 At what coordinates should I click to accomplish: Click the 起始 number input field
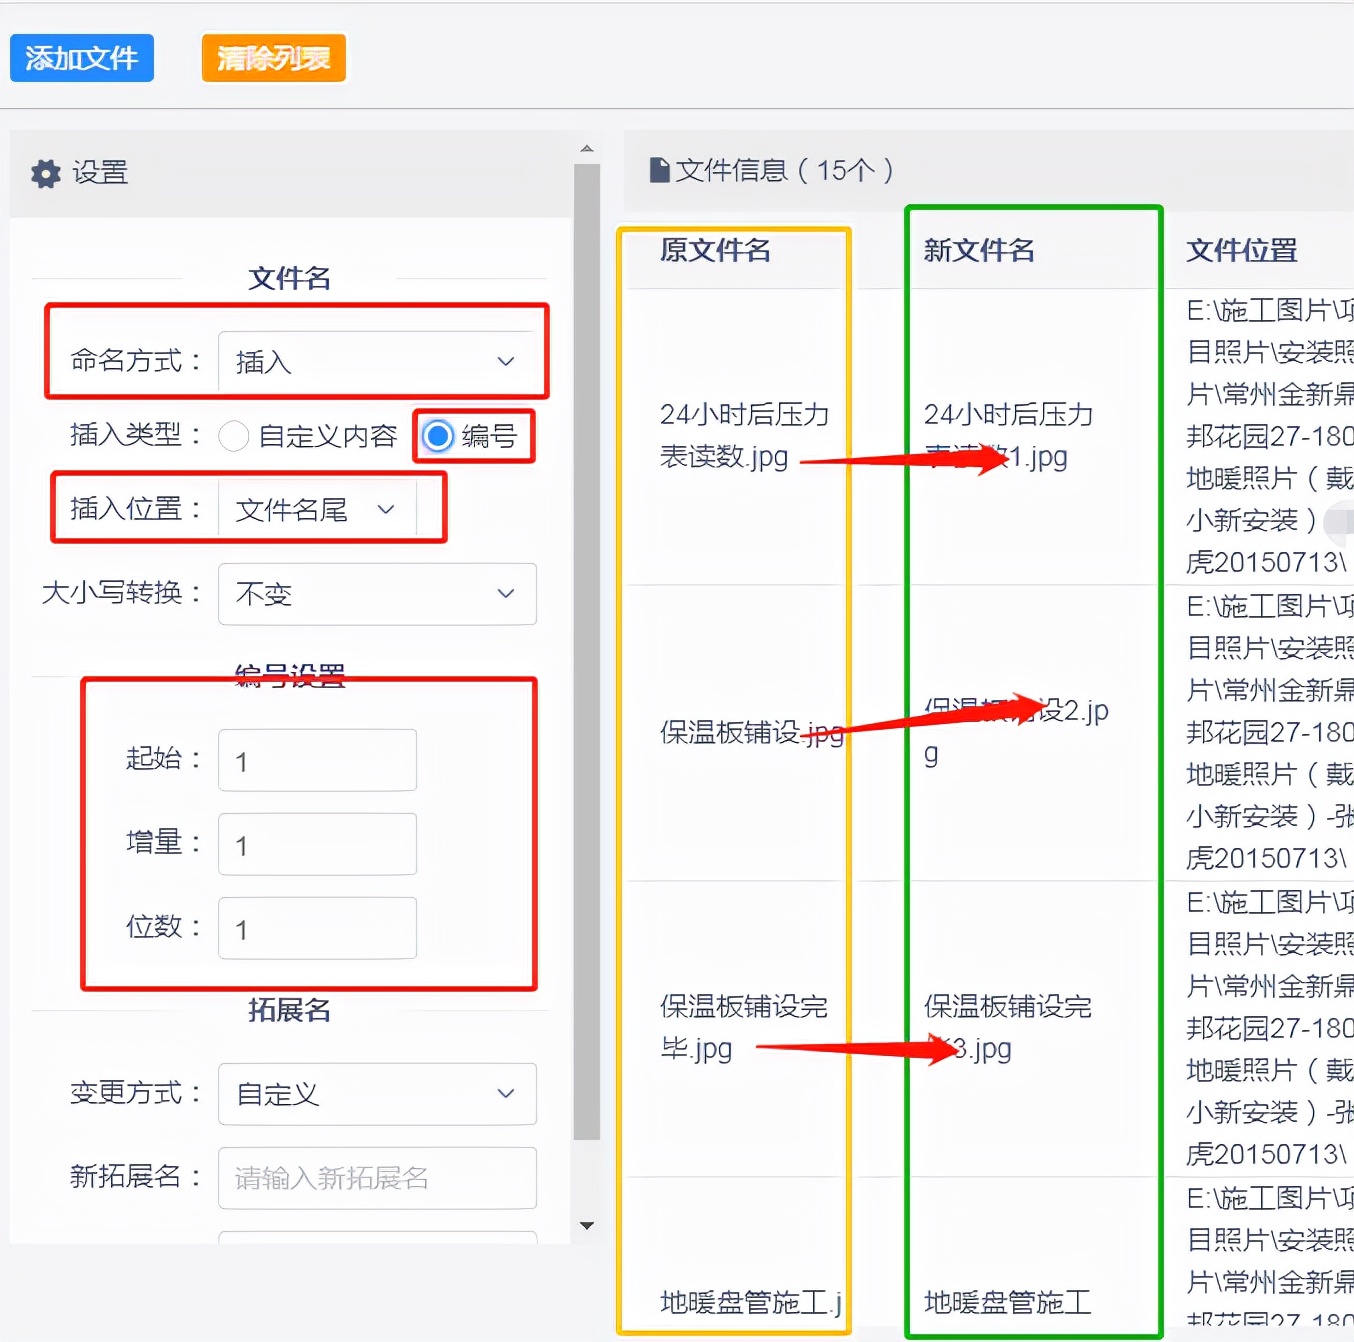point(316,760)
